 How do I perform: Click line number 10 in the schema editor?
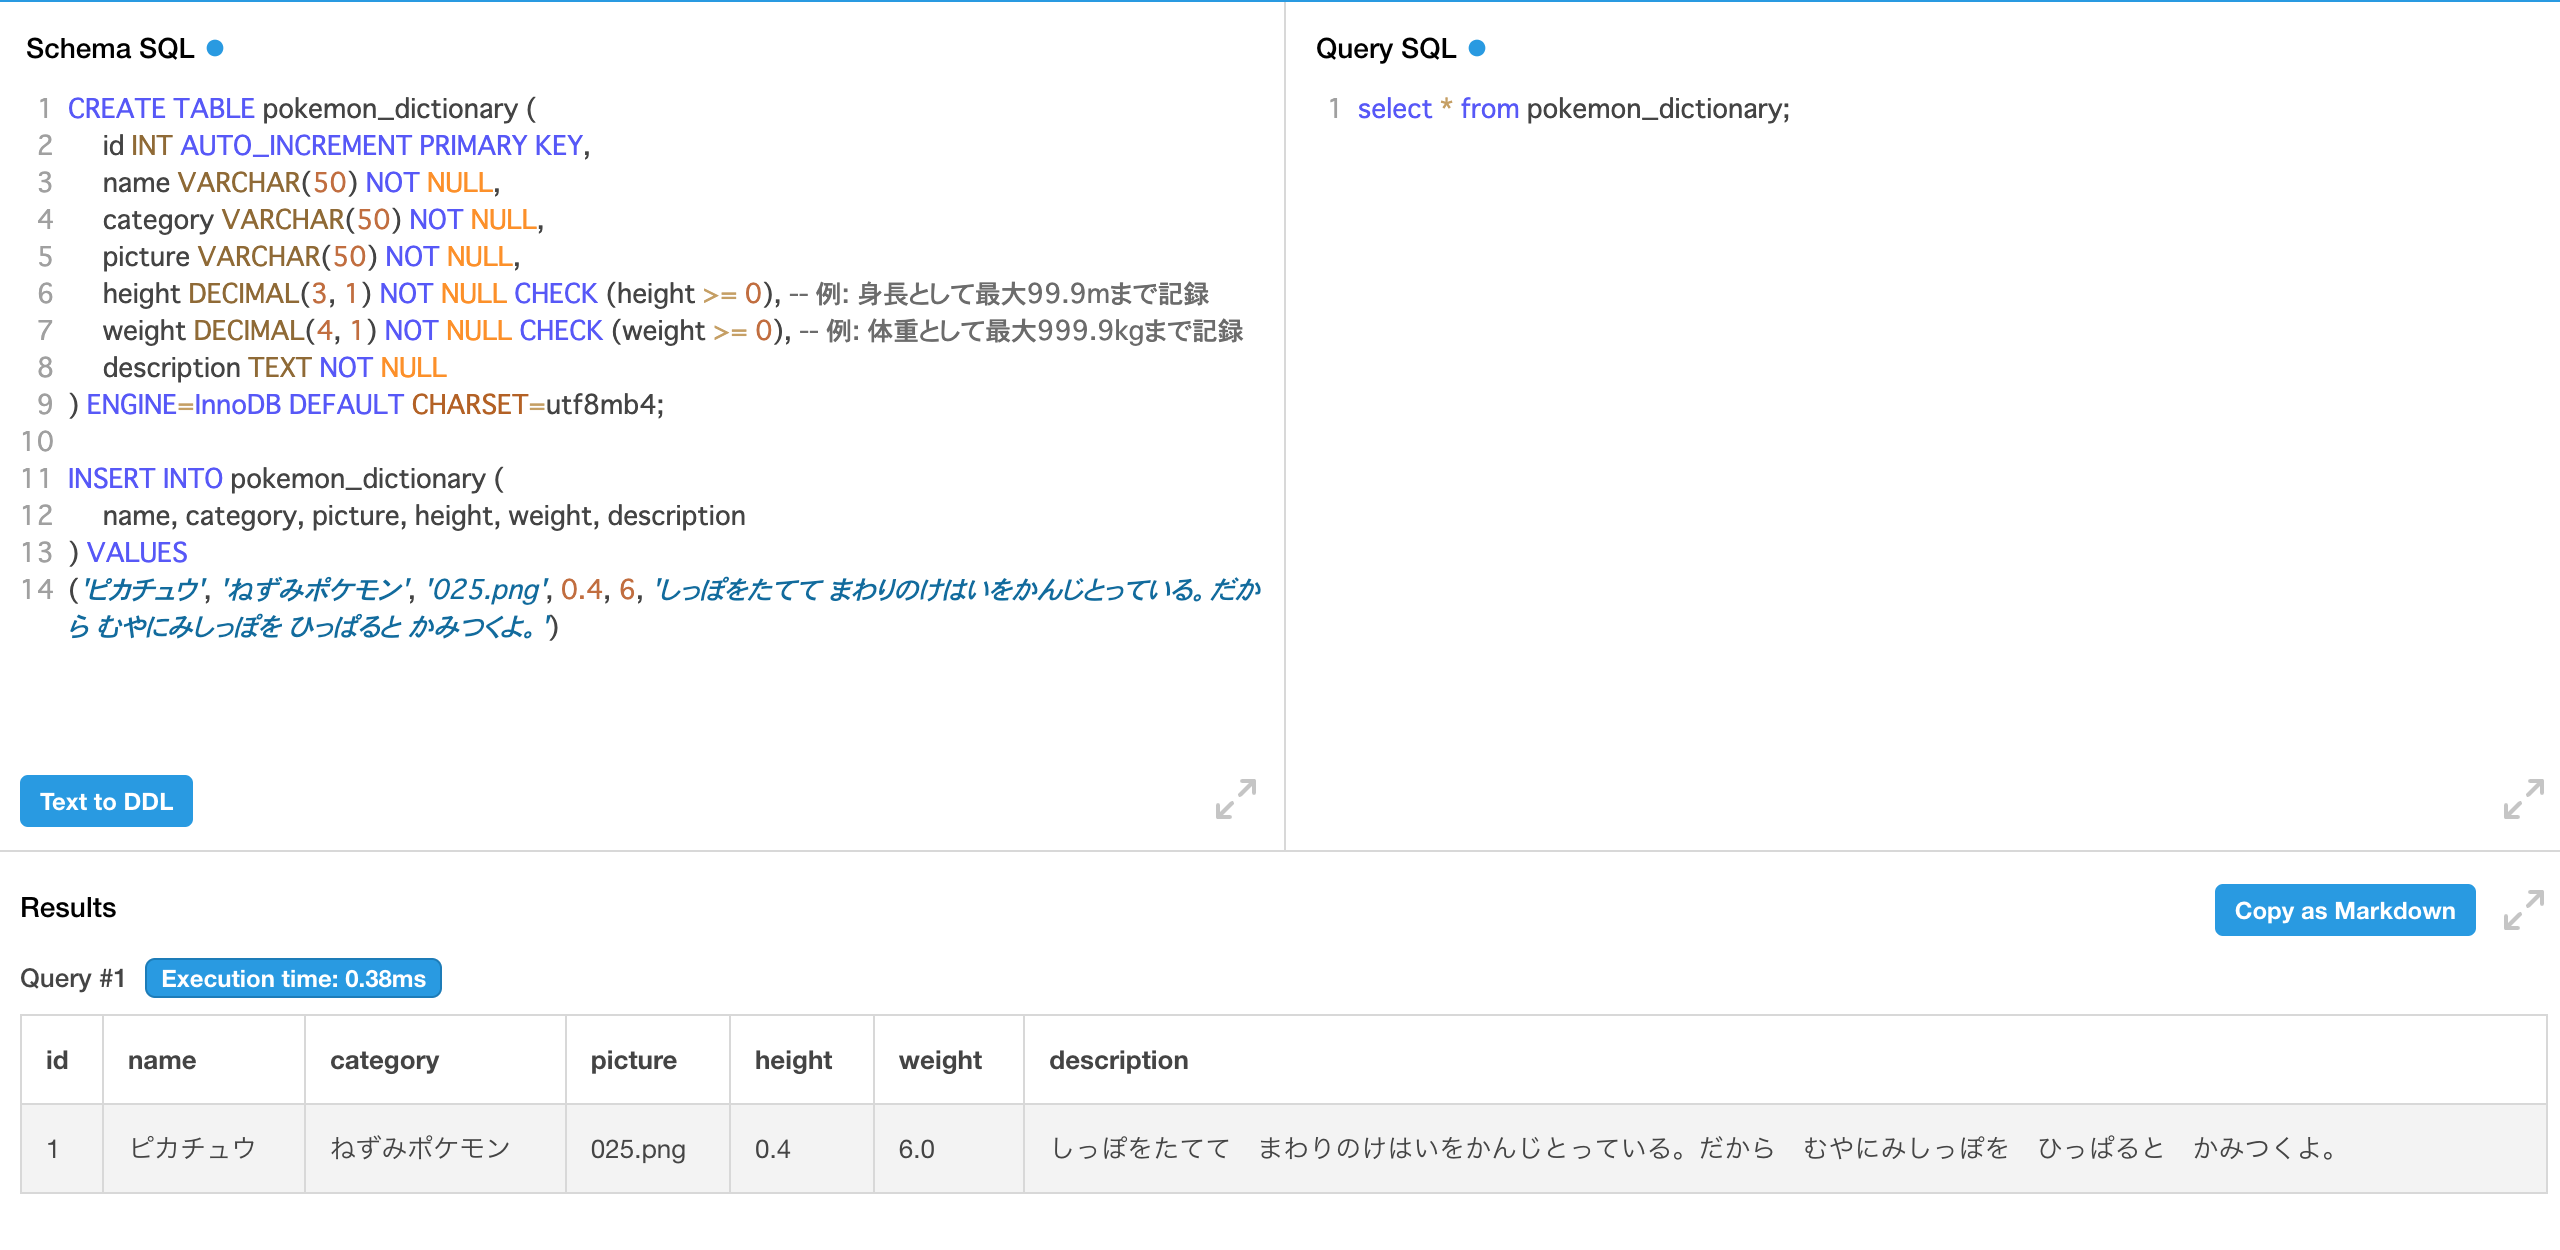click(x=37, y=441)
